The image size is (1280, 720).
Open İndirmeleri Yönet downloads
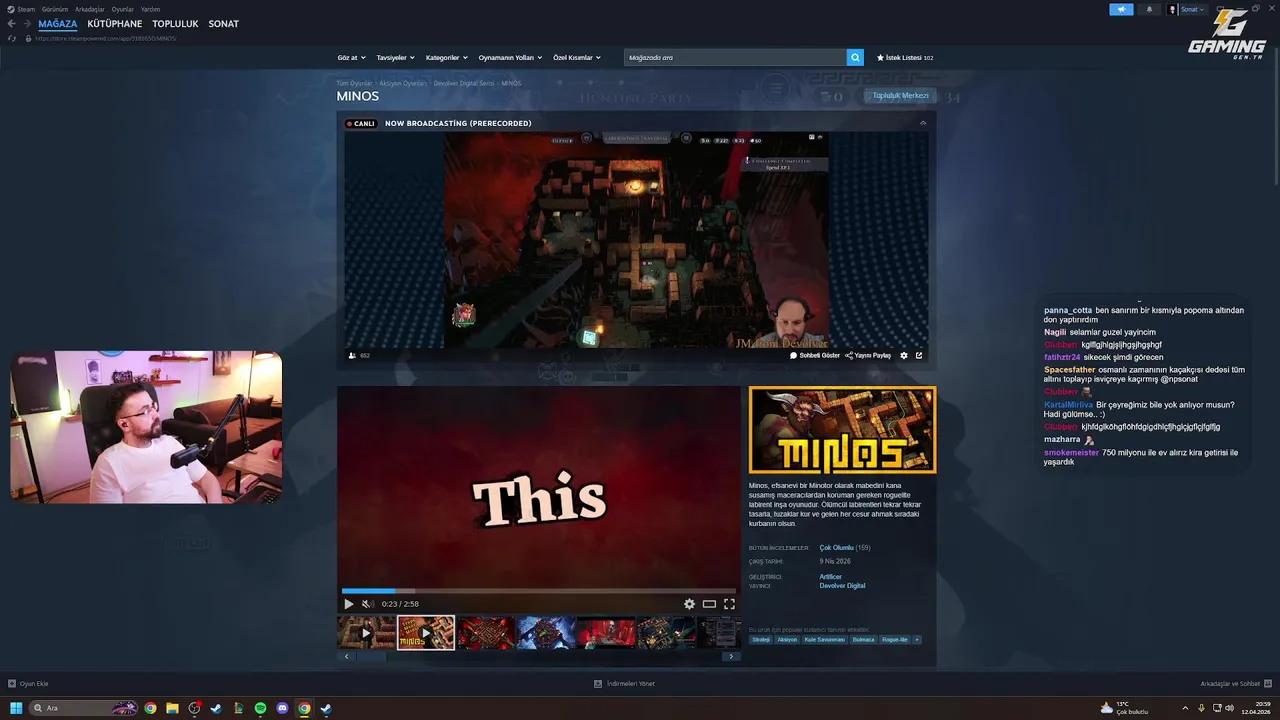tap(624, 684)
